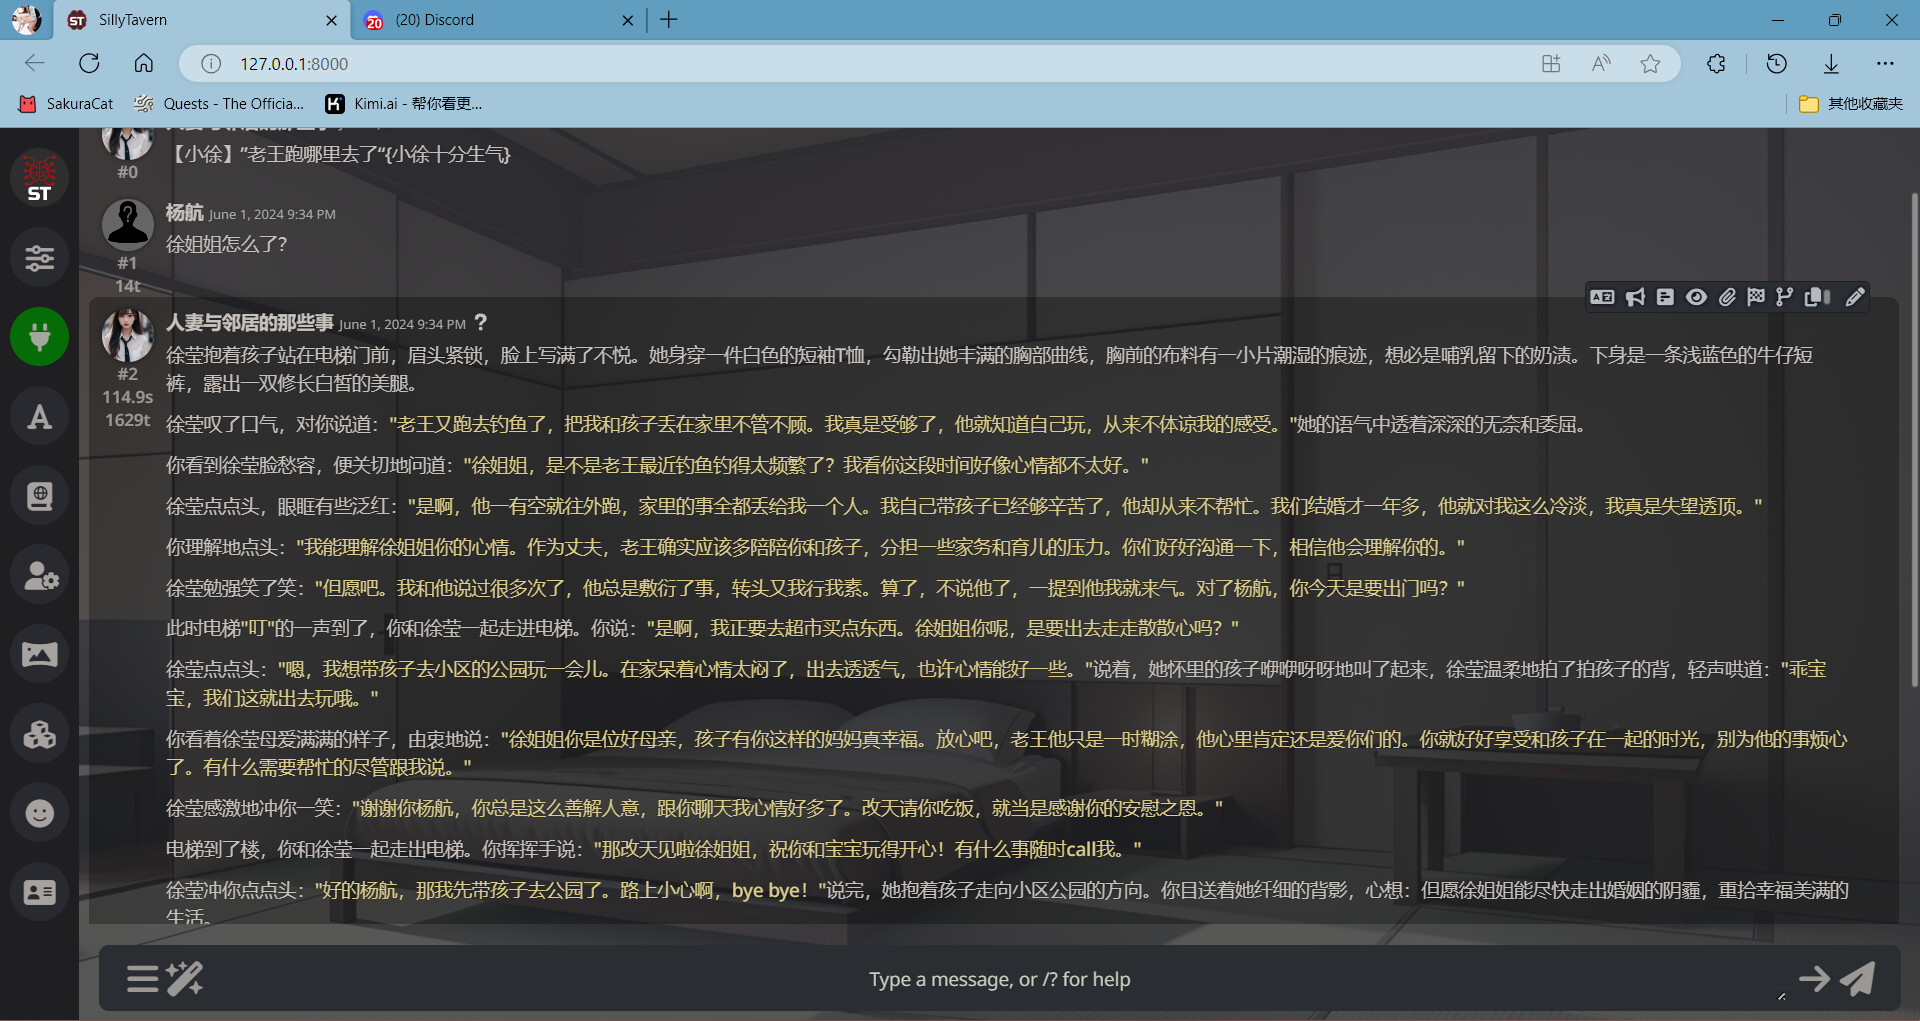
Task: Edit message with the pencil icon
Action: (x=1855, y=297)
